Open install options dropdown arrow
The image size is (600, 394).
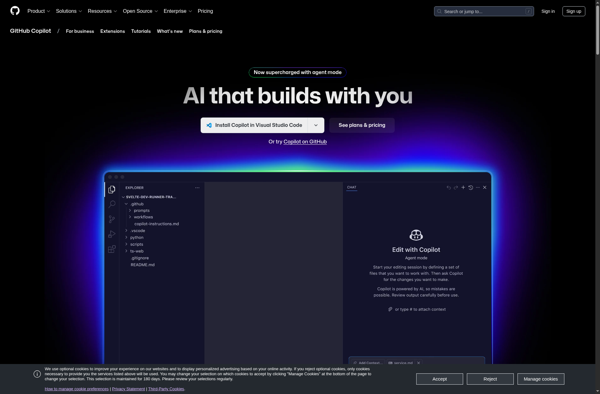coord(316,125)
